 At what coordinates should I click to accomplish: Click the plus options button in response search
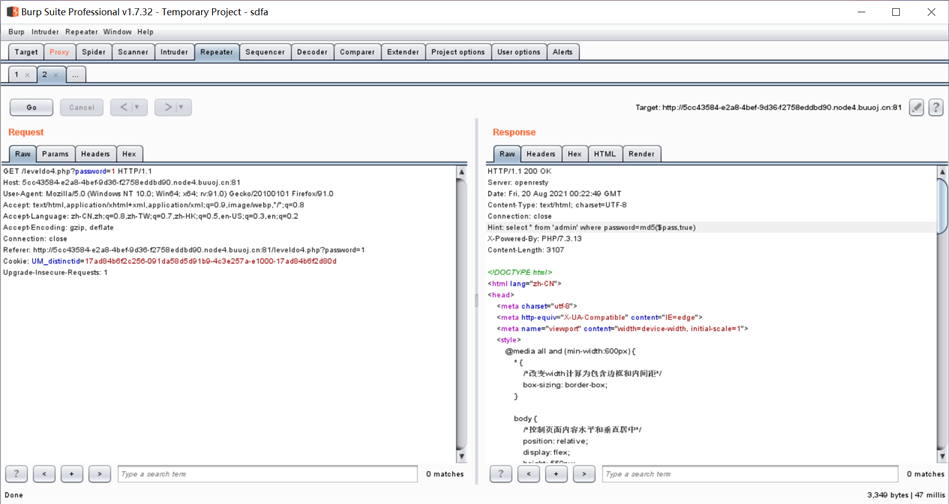[x=556, y=474]
